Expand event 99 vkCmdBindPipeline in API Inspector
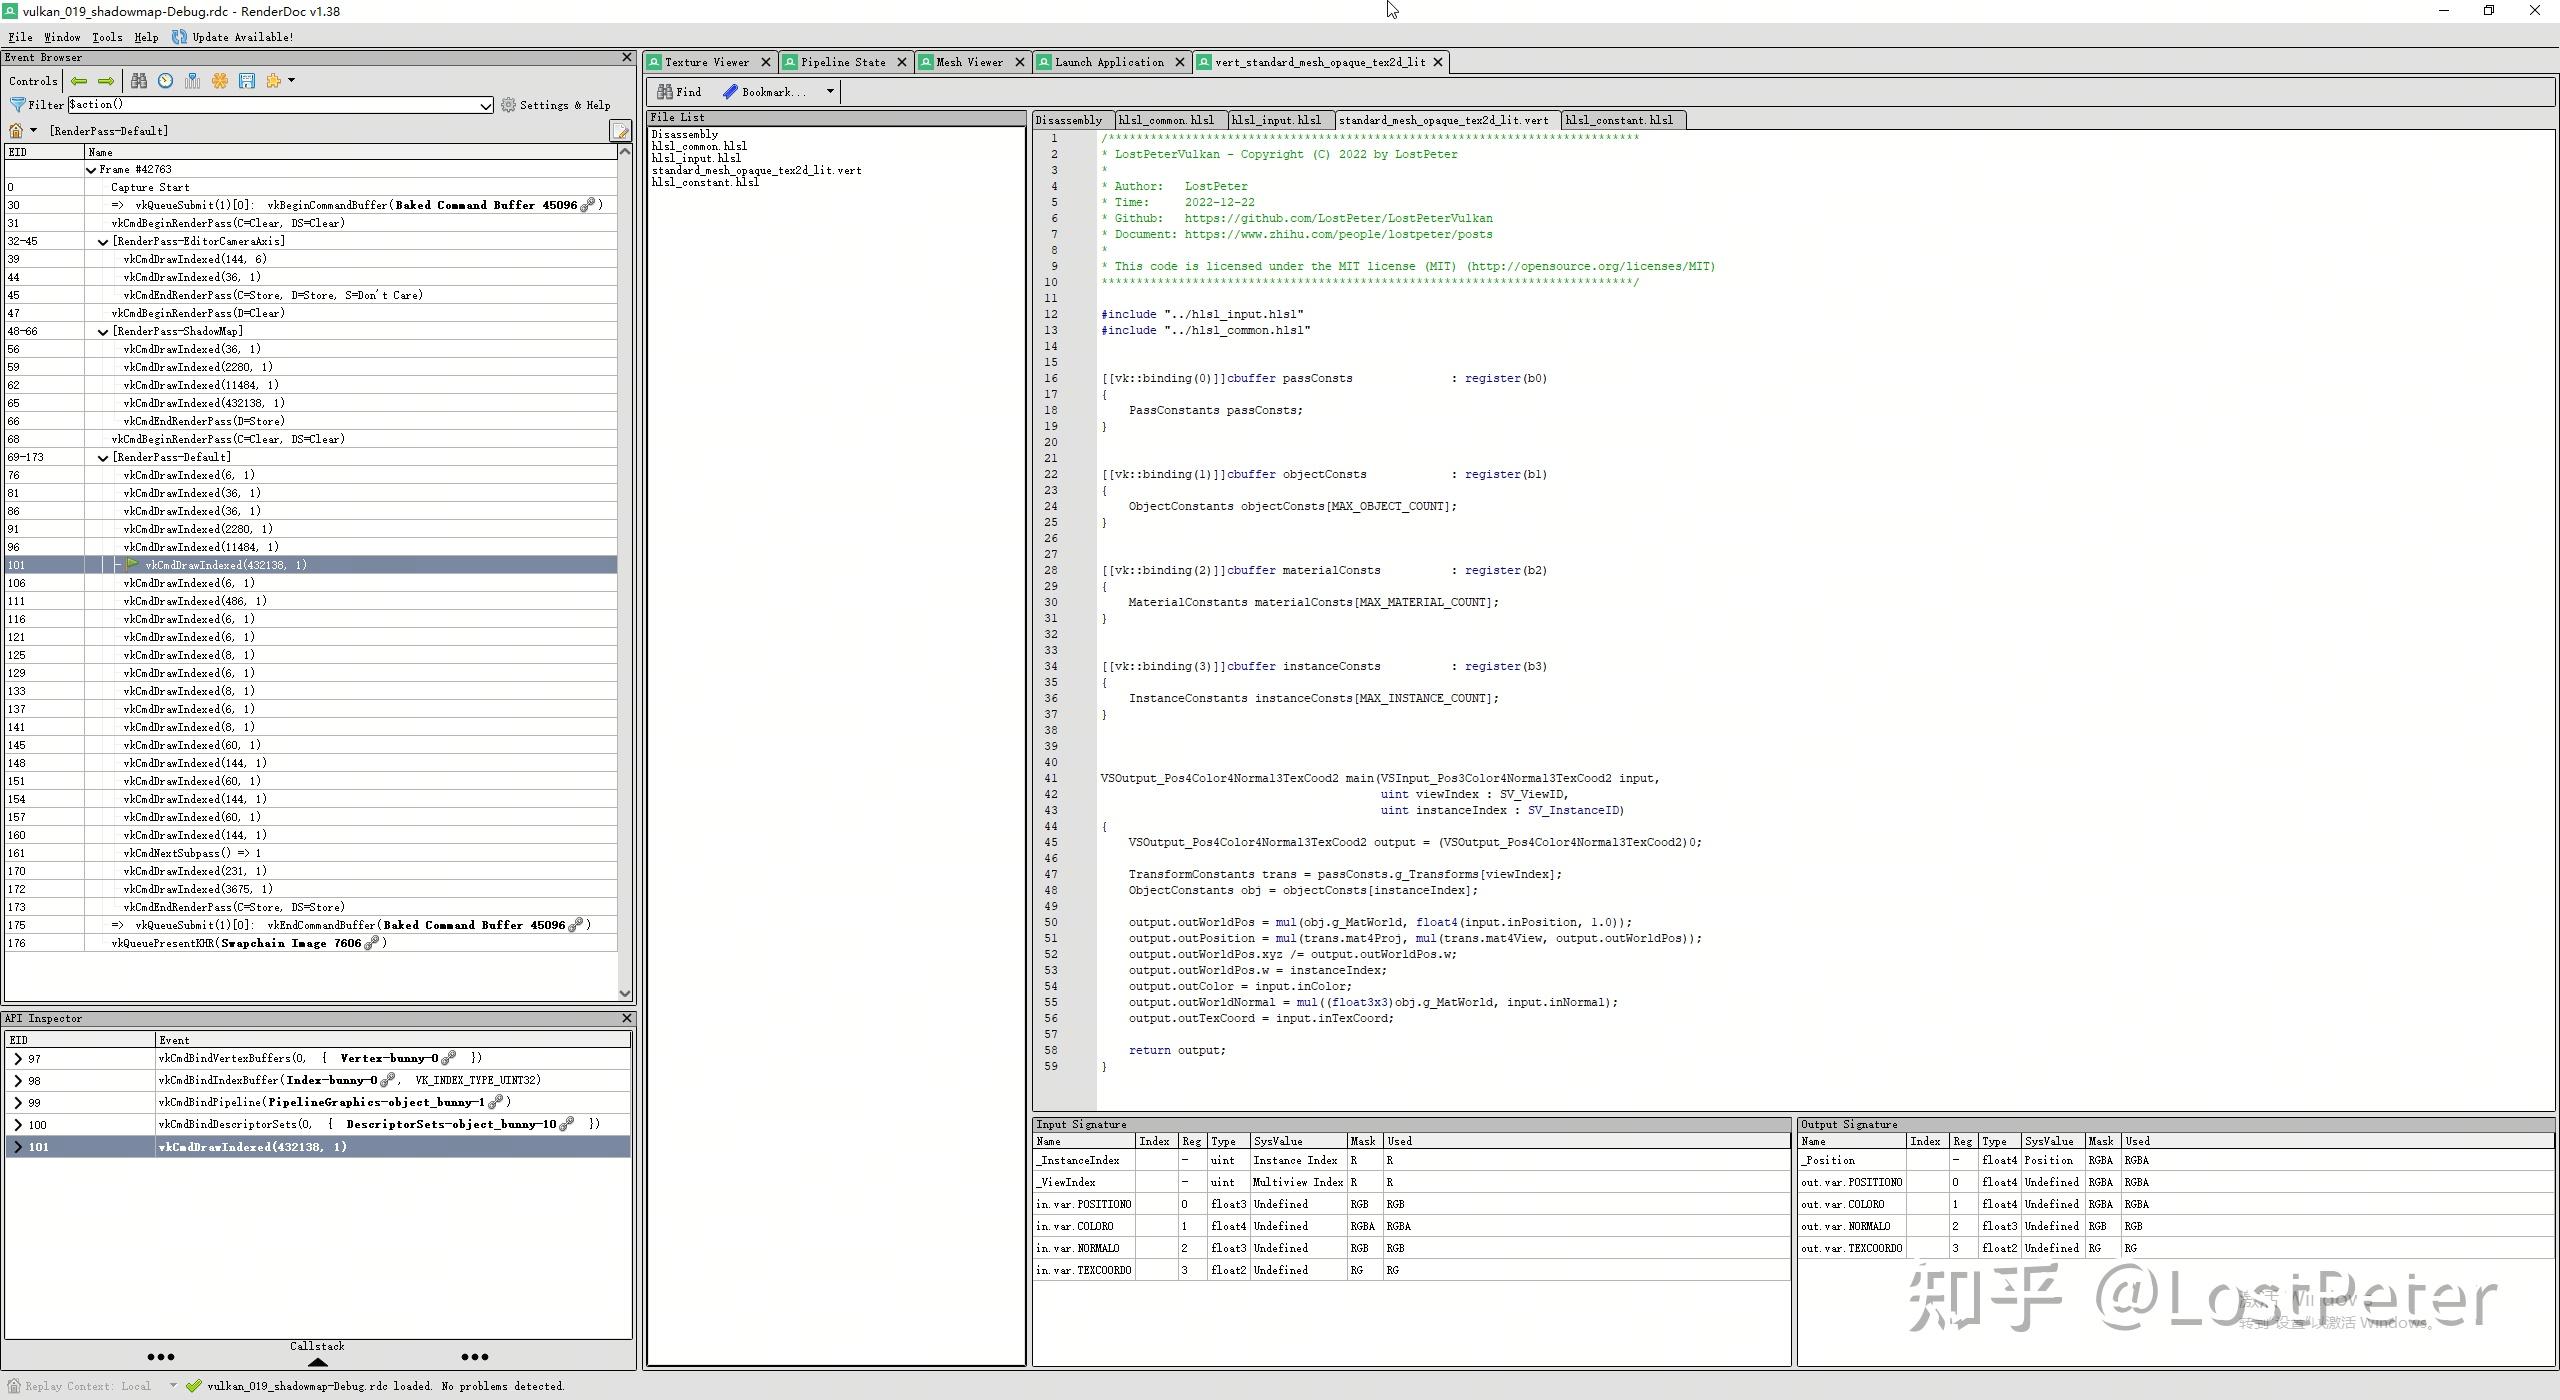The width and height of the screenshot is (2560, 1400). pyautogui.click(x=18, y=1103)
